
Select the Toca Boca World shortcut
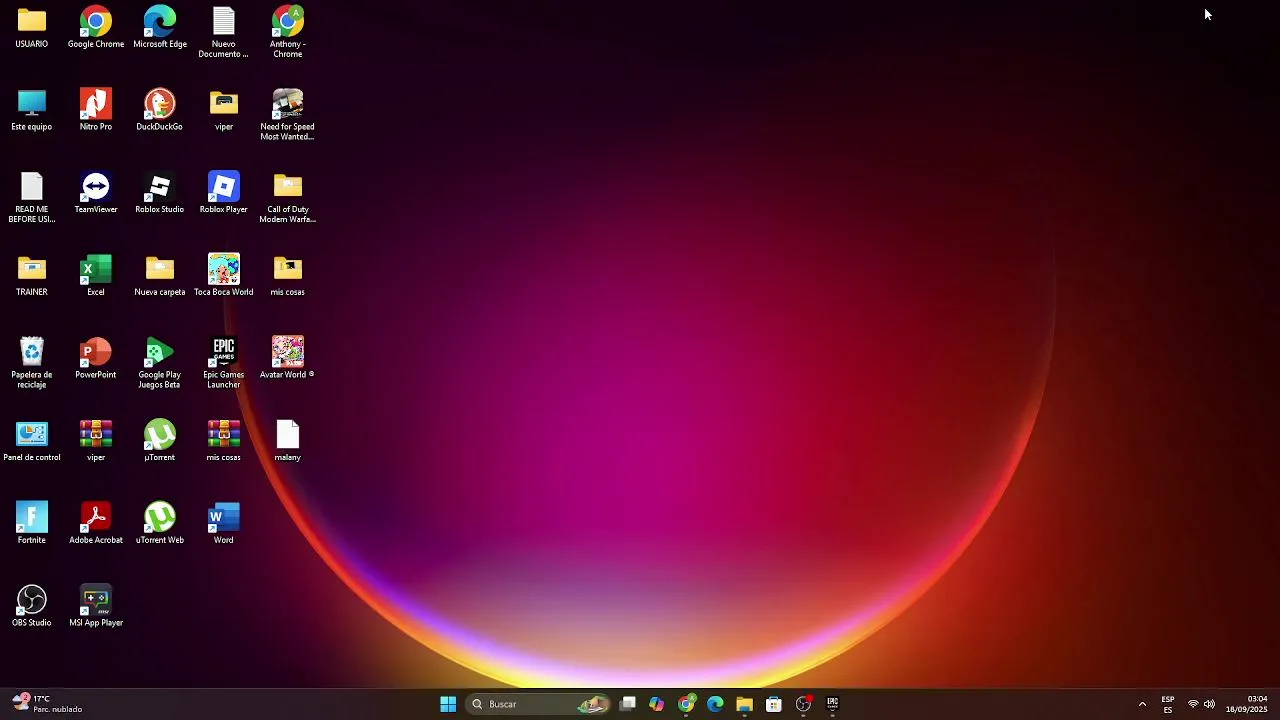[223, 277]
